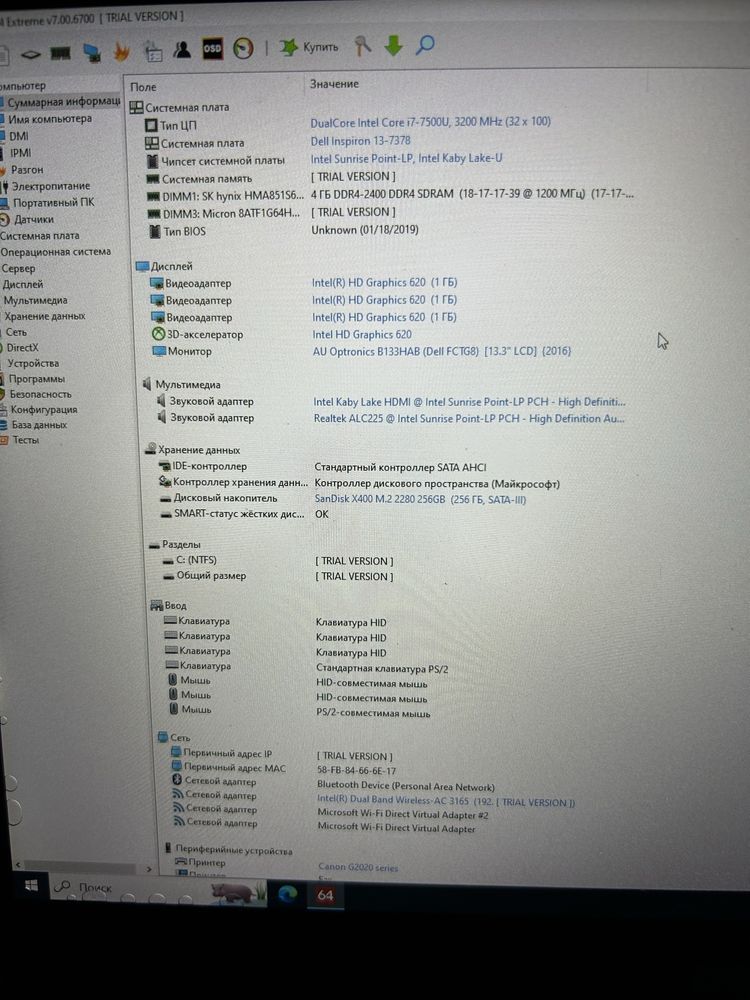
Task: Open the Intel Kaby Lake HDMI link
Action: pos(469,402)
